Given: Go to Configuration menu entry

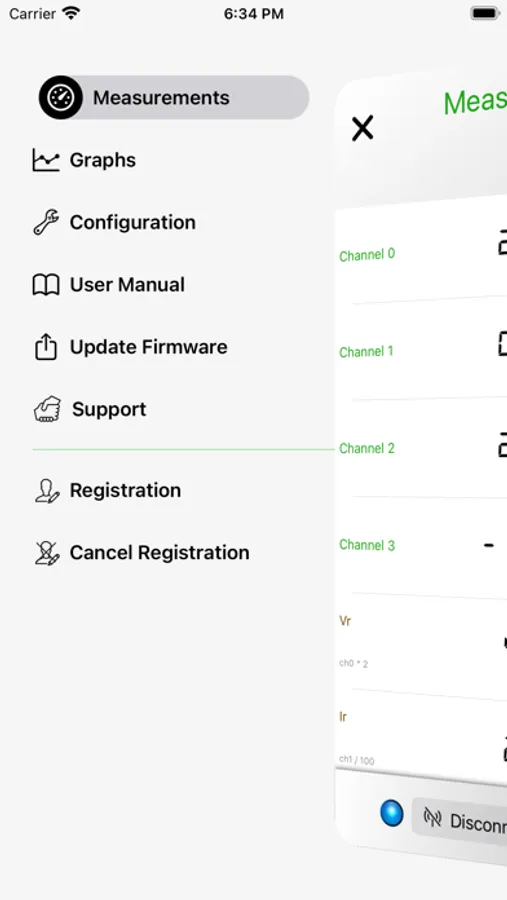Looking at the screenshot, I should click(133, 223).
